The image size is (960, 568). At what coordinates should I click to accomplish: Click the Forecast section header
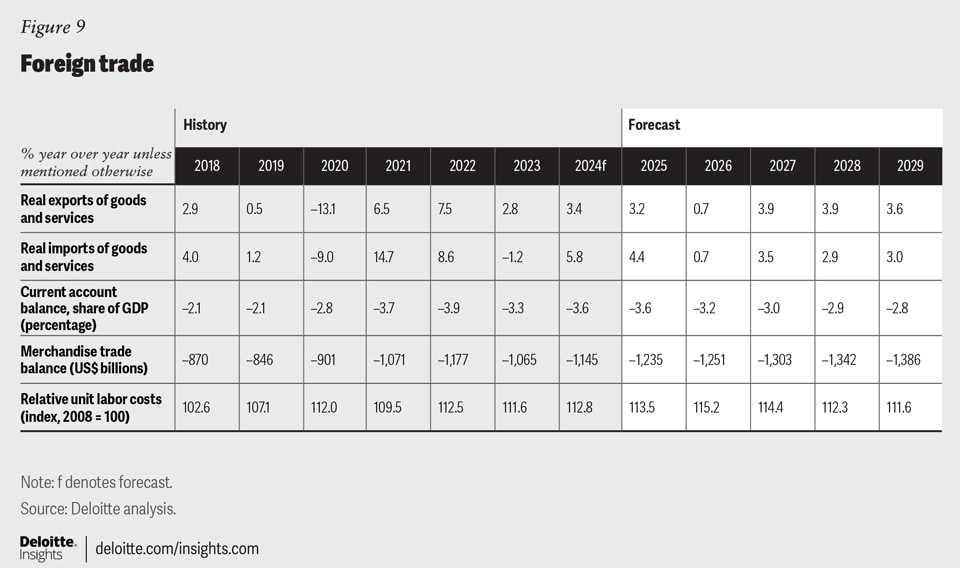click(x=654, y=125)
